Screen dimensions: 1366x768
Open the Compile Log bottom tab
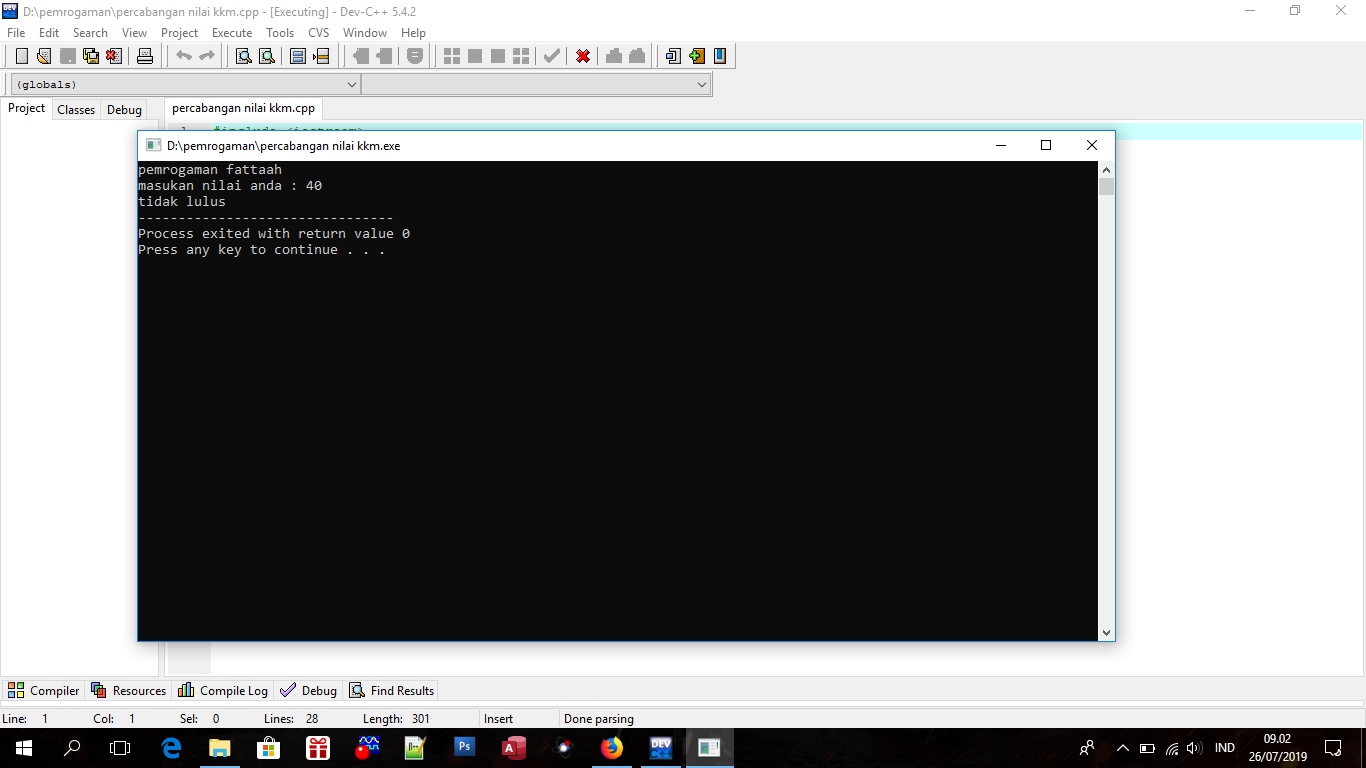223,690
